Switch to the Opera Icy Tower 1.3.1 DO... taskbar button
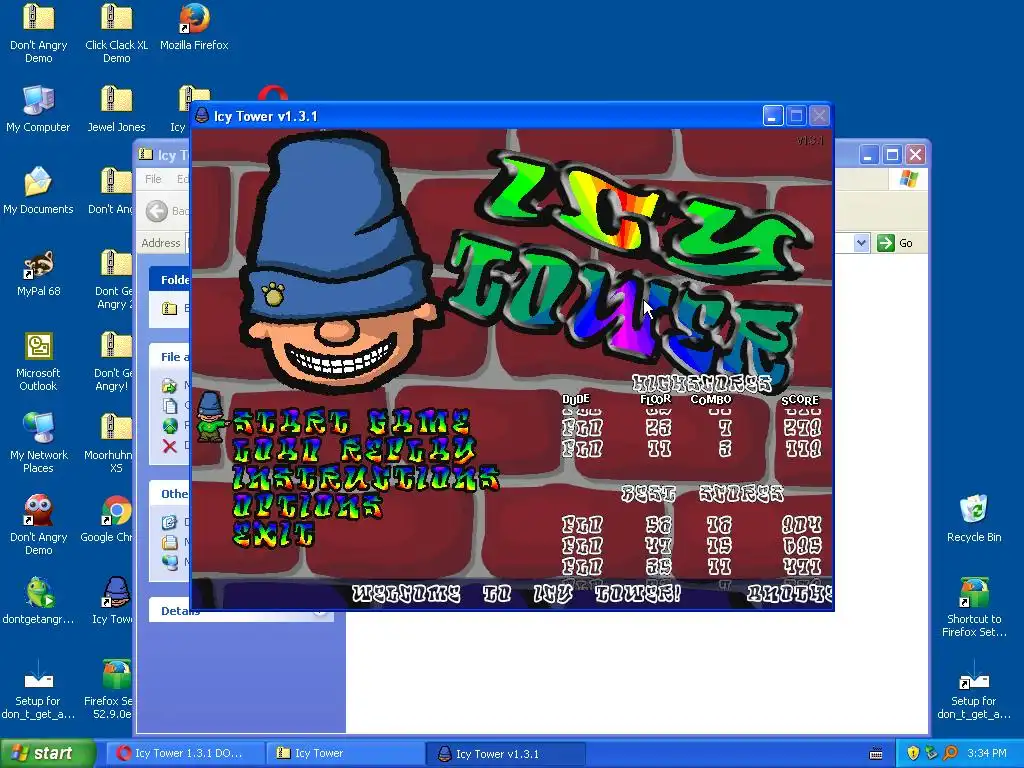1024x768 pixels. click(x=187, y=754)
